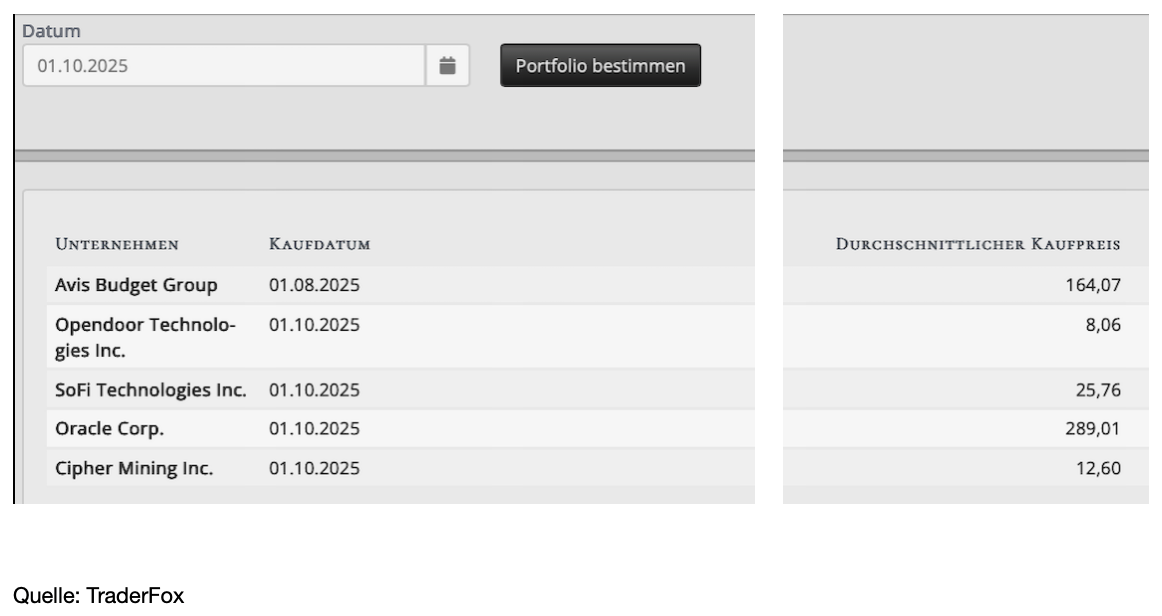Select Cipher Mining Inc. in the table

point(134,468)
